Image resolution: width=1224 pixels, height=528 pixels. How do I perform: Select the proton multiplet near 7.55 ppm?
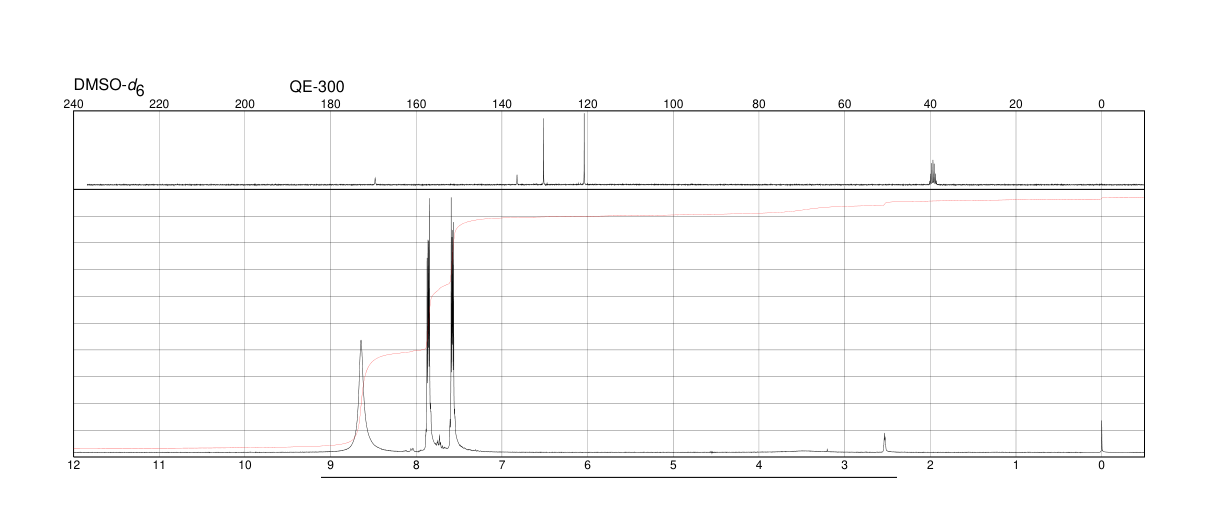tap(452, 325)
